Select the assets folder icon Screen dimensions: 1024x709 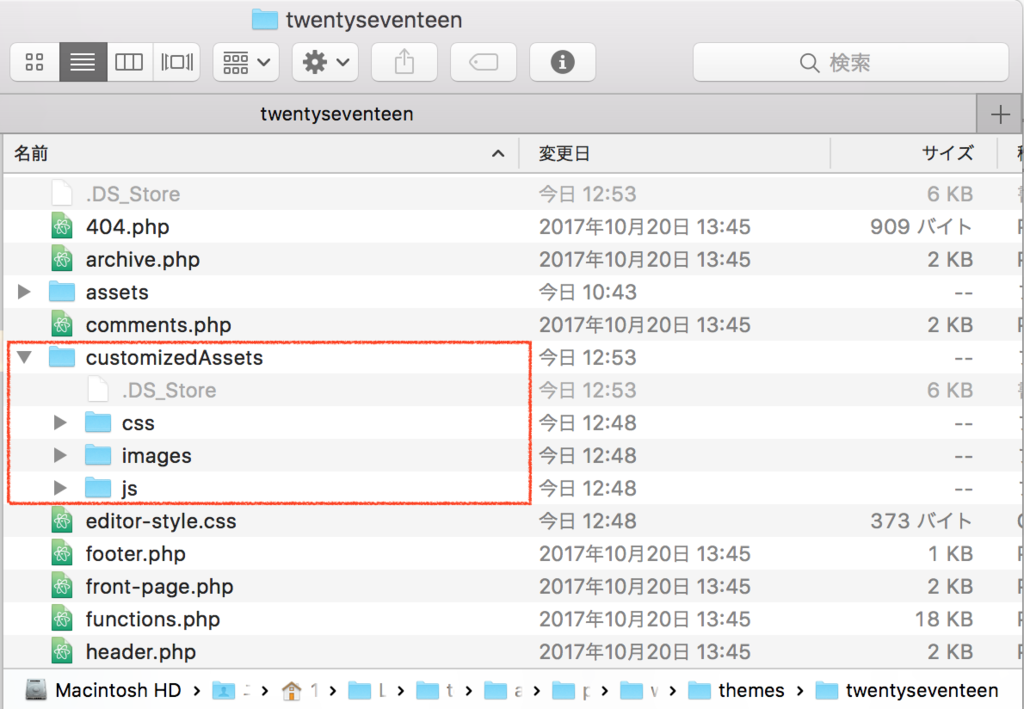coord(62,292)
